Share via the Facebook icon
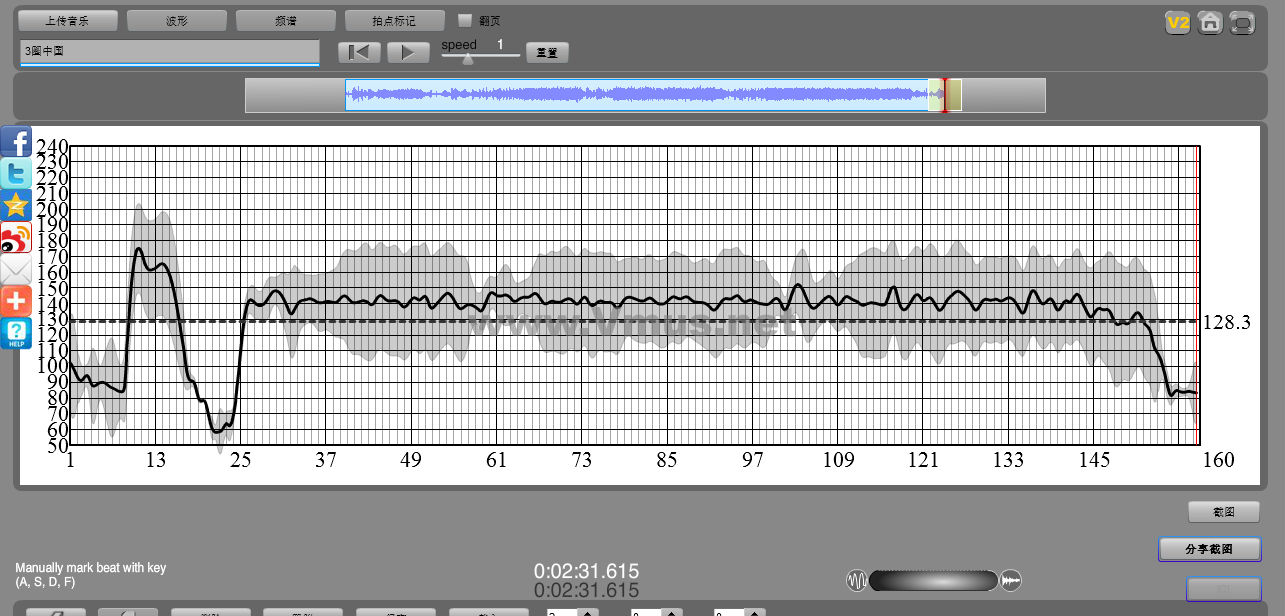This screenshot has width=1285, height=616. [x=16, y=141]
